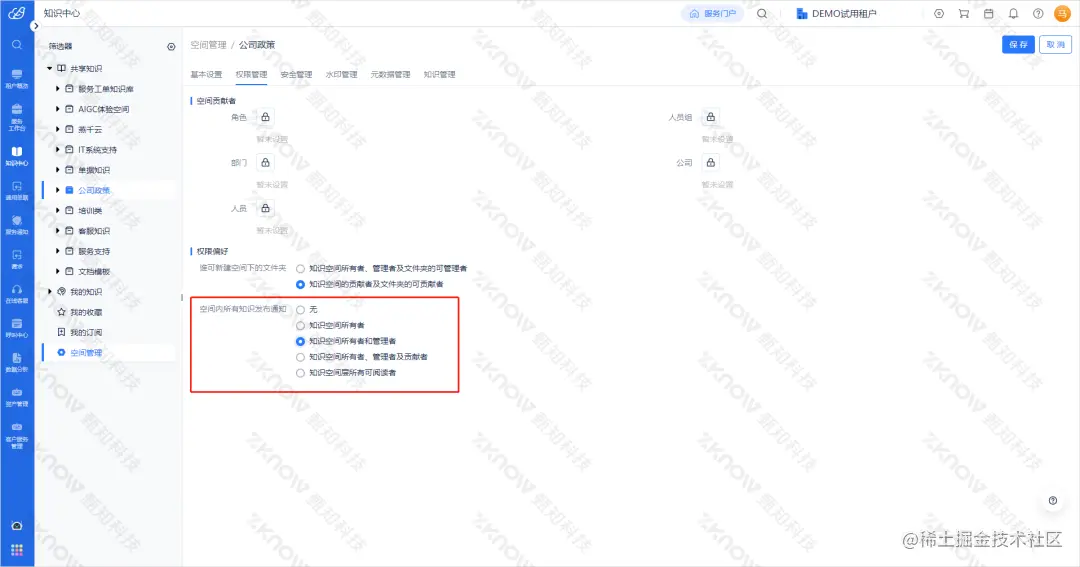This screenshot has width=1080, height=567.
Task: Click the circular target icon in header
Action: click(x=939, y=13)
